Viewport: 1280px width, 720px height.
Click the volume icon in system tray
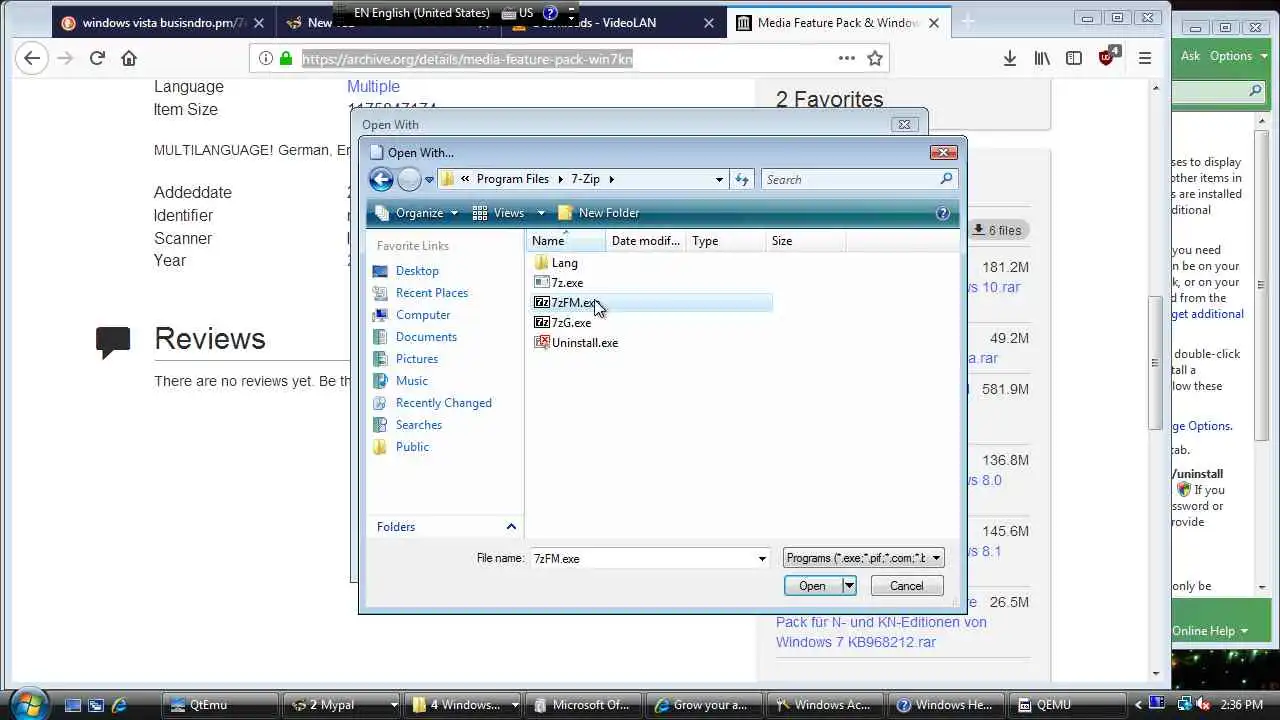[1205, 705]
